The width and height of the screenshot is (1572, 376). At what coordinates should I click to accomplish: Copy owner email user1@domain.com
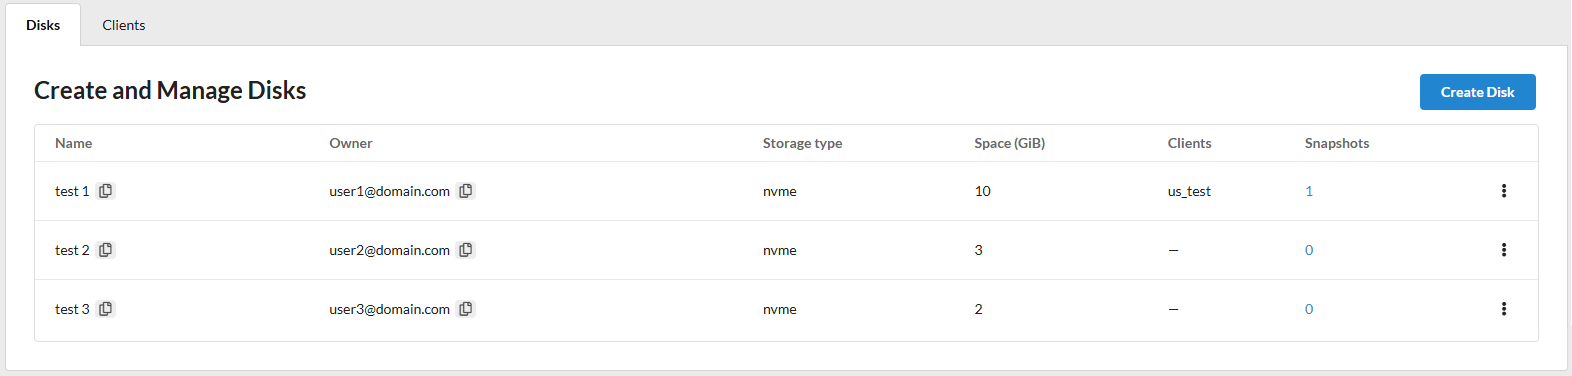point(466,191)
